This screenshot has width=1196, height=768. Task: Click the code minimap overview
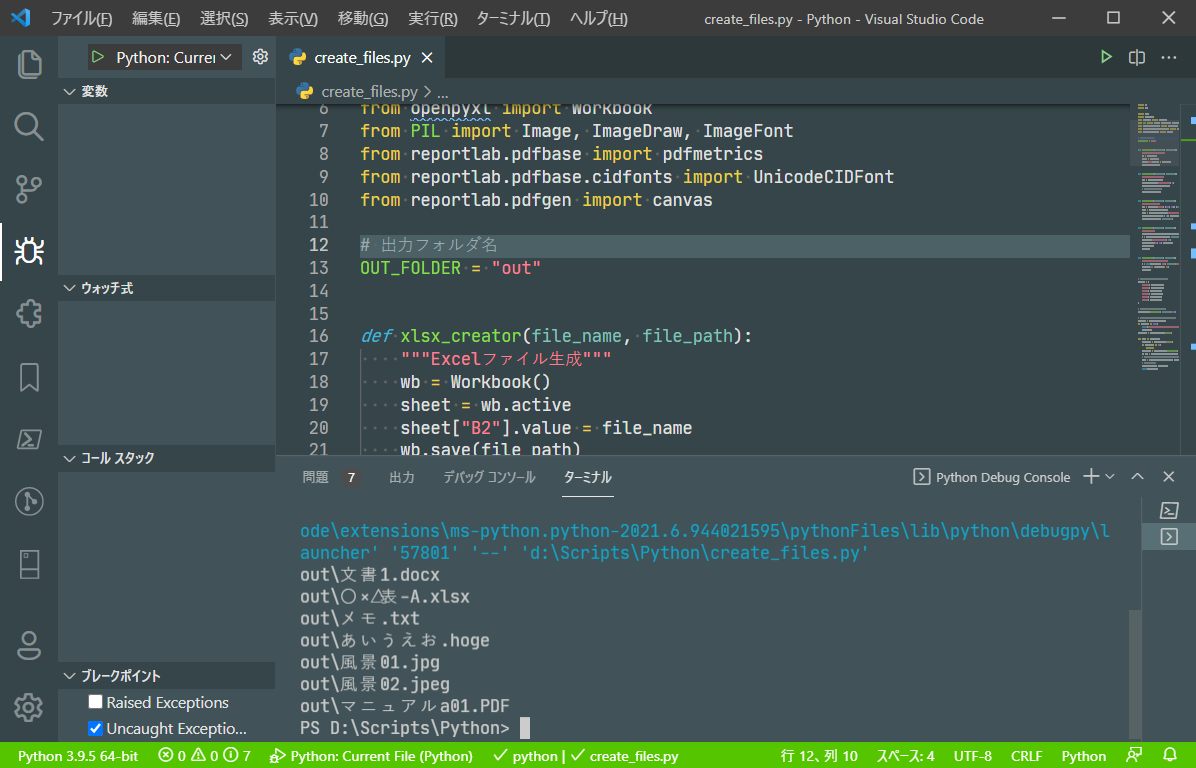tap(1159, 238)
